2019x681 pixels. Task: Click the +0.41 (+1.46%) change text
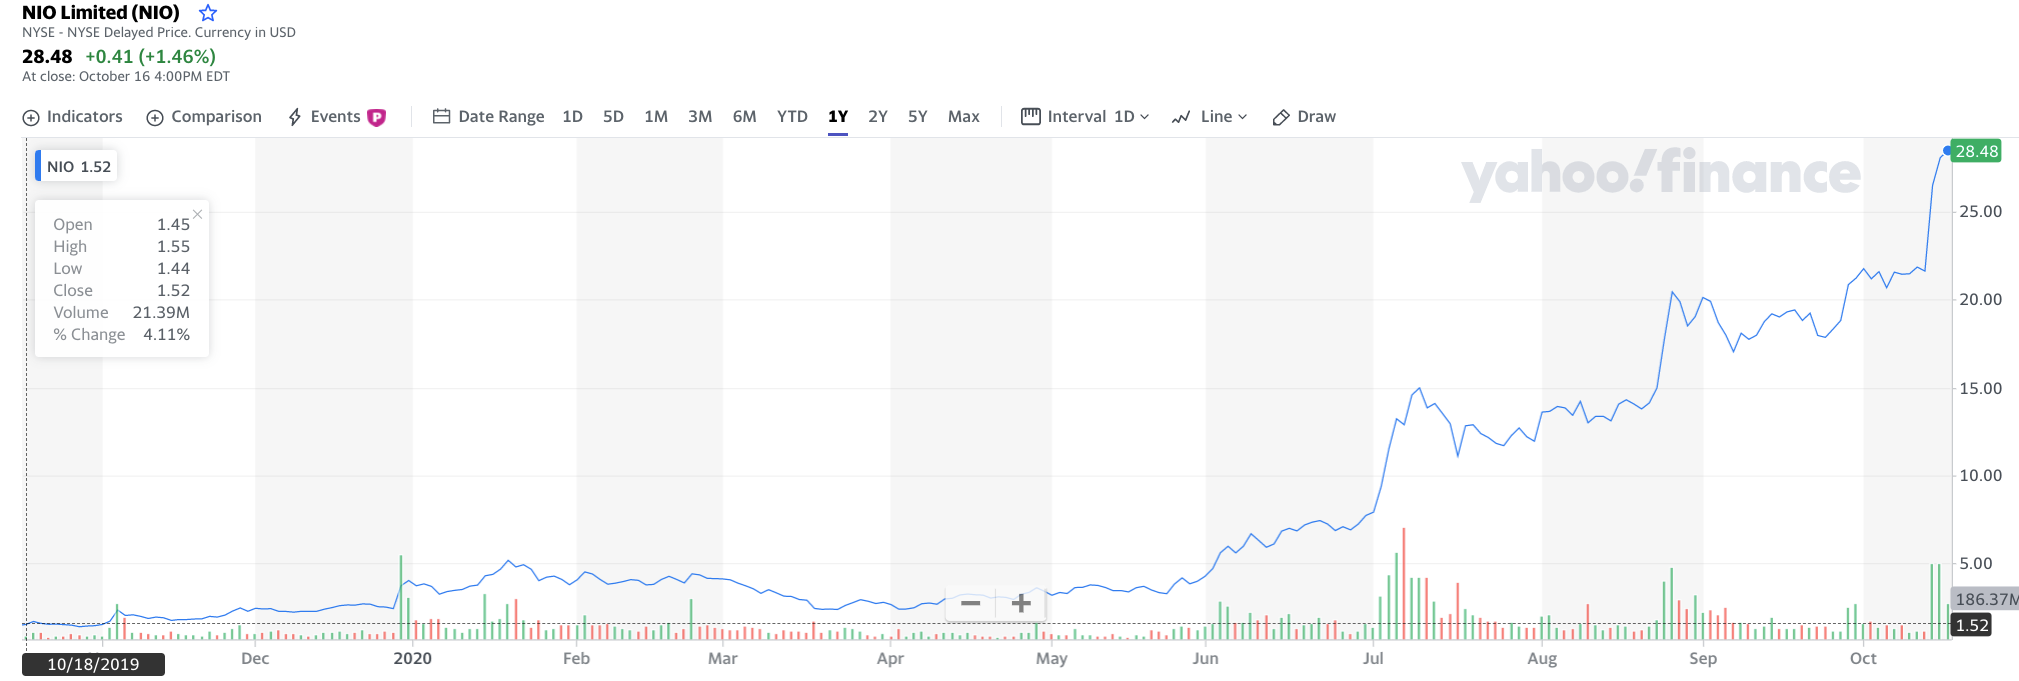[150, 57]
